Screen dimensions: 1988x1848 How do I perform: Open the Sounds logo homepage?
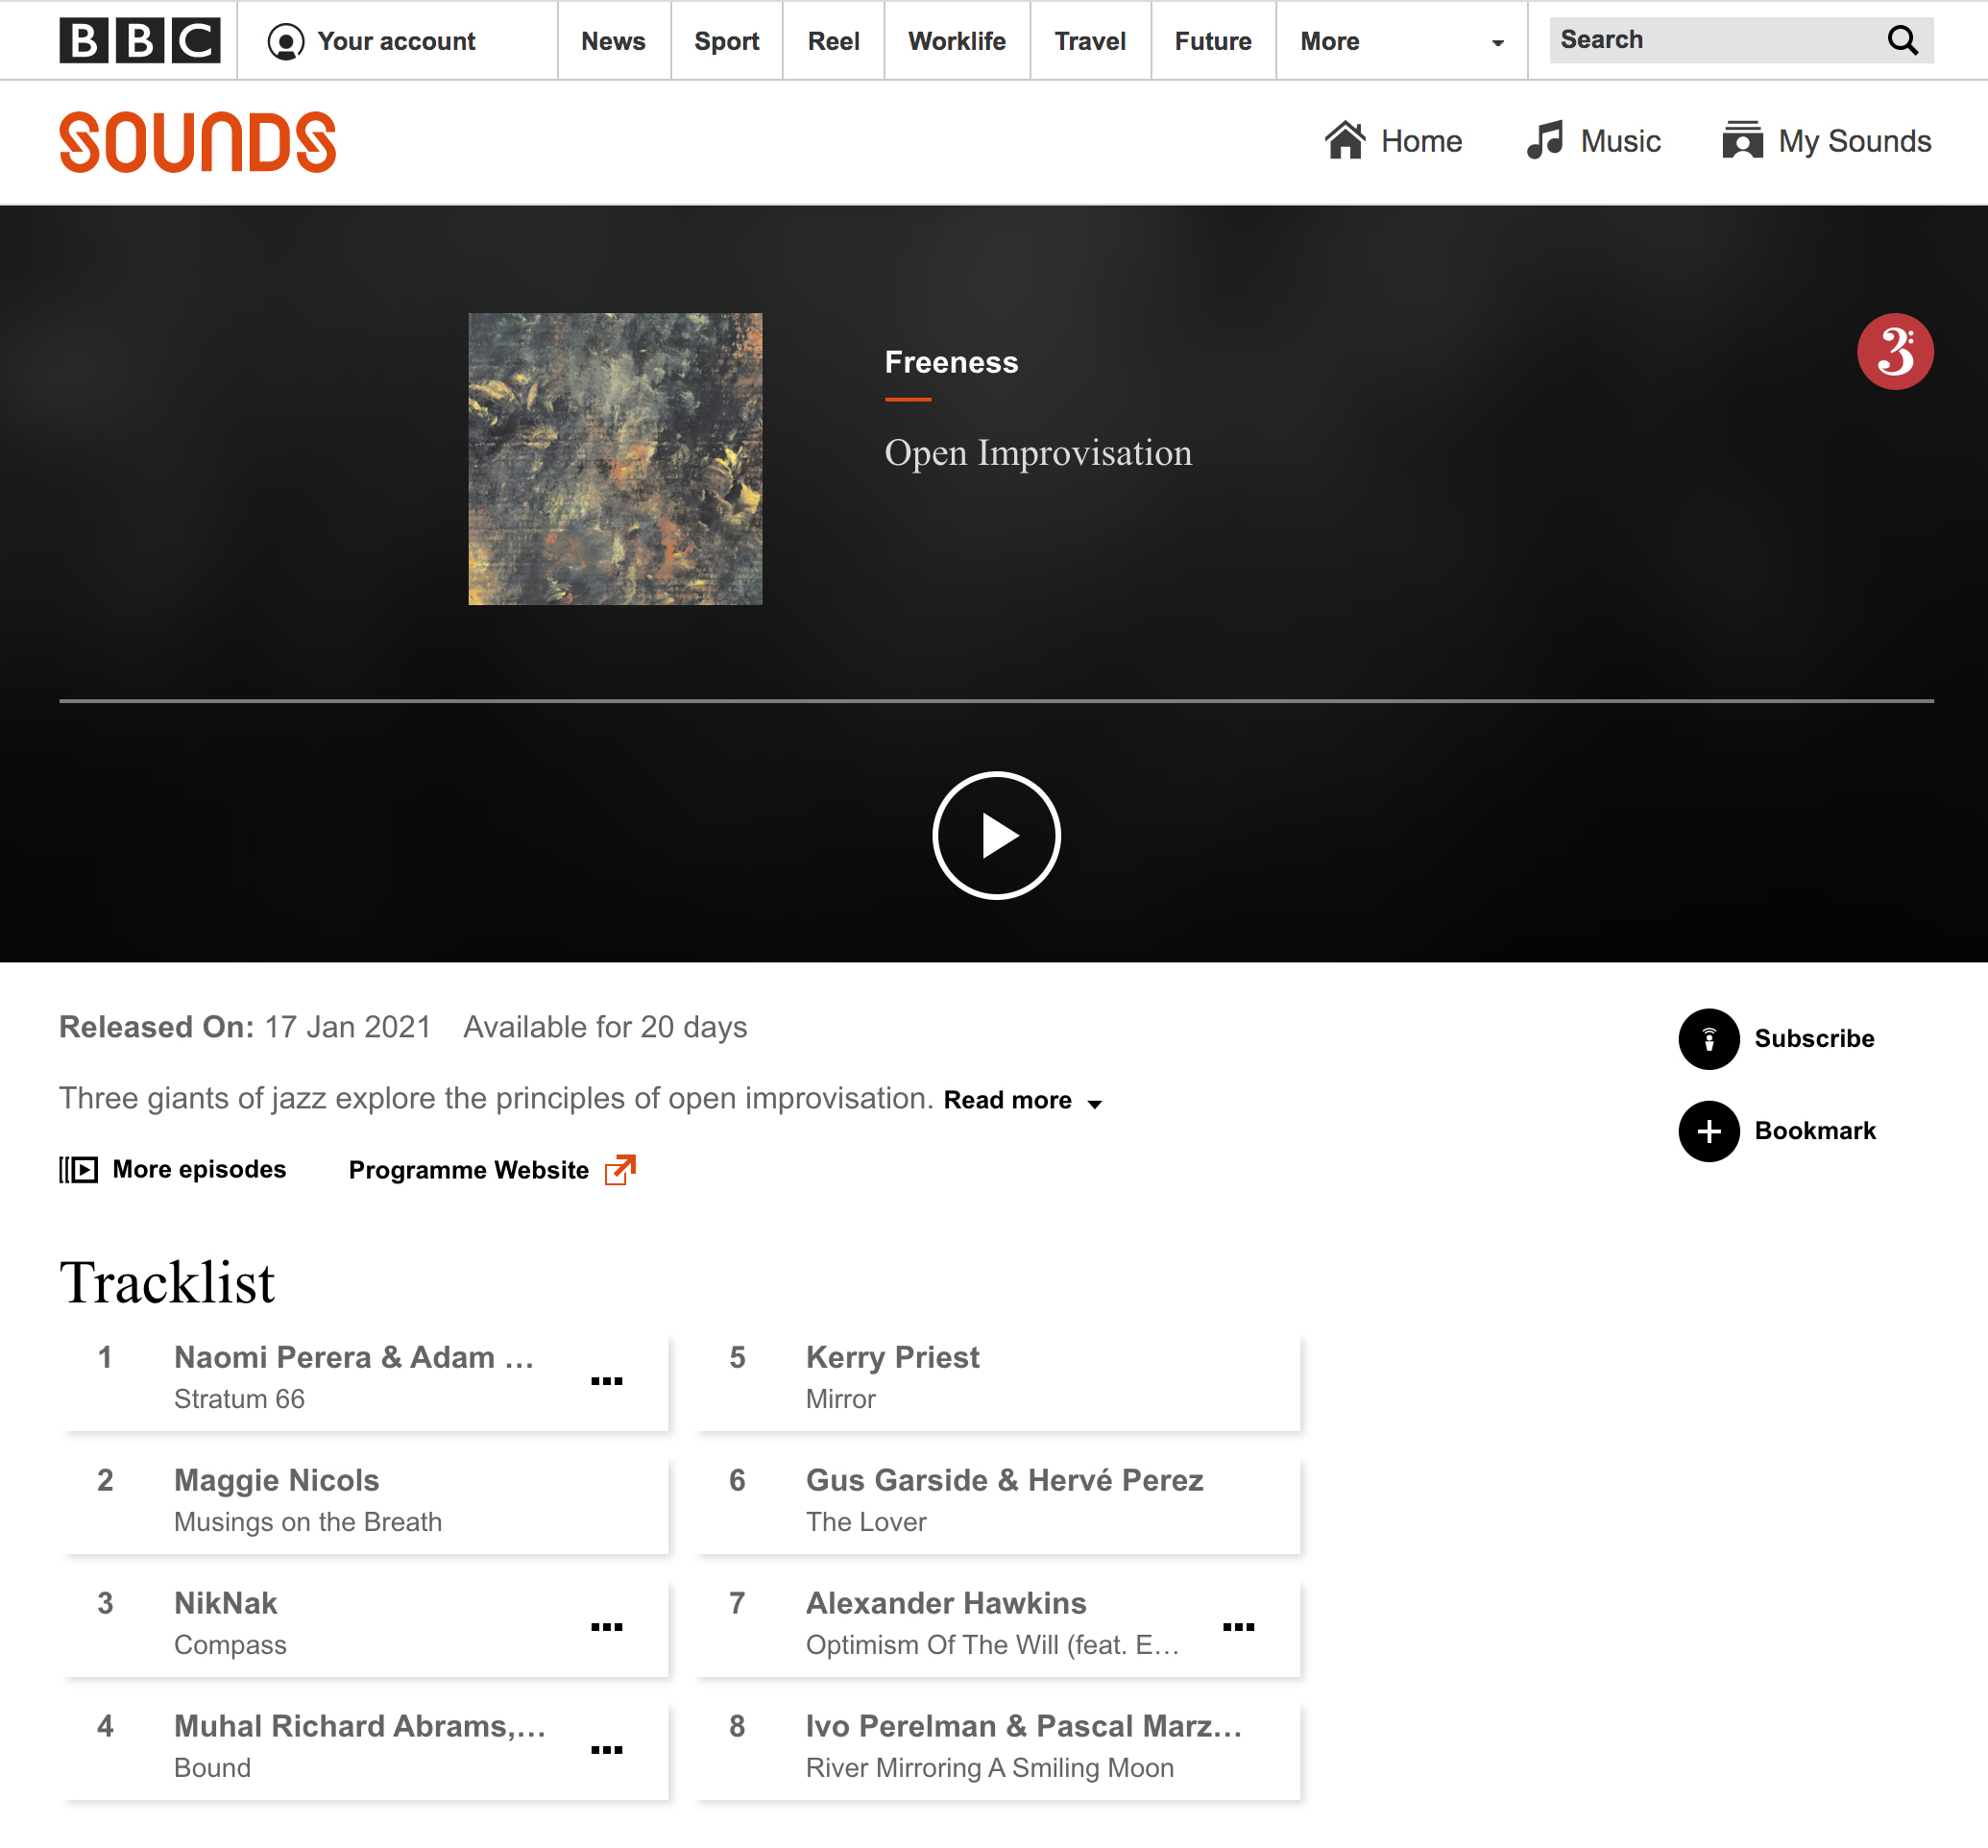198,142
